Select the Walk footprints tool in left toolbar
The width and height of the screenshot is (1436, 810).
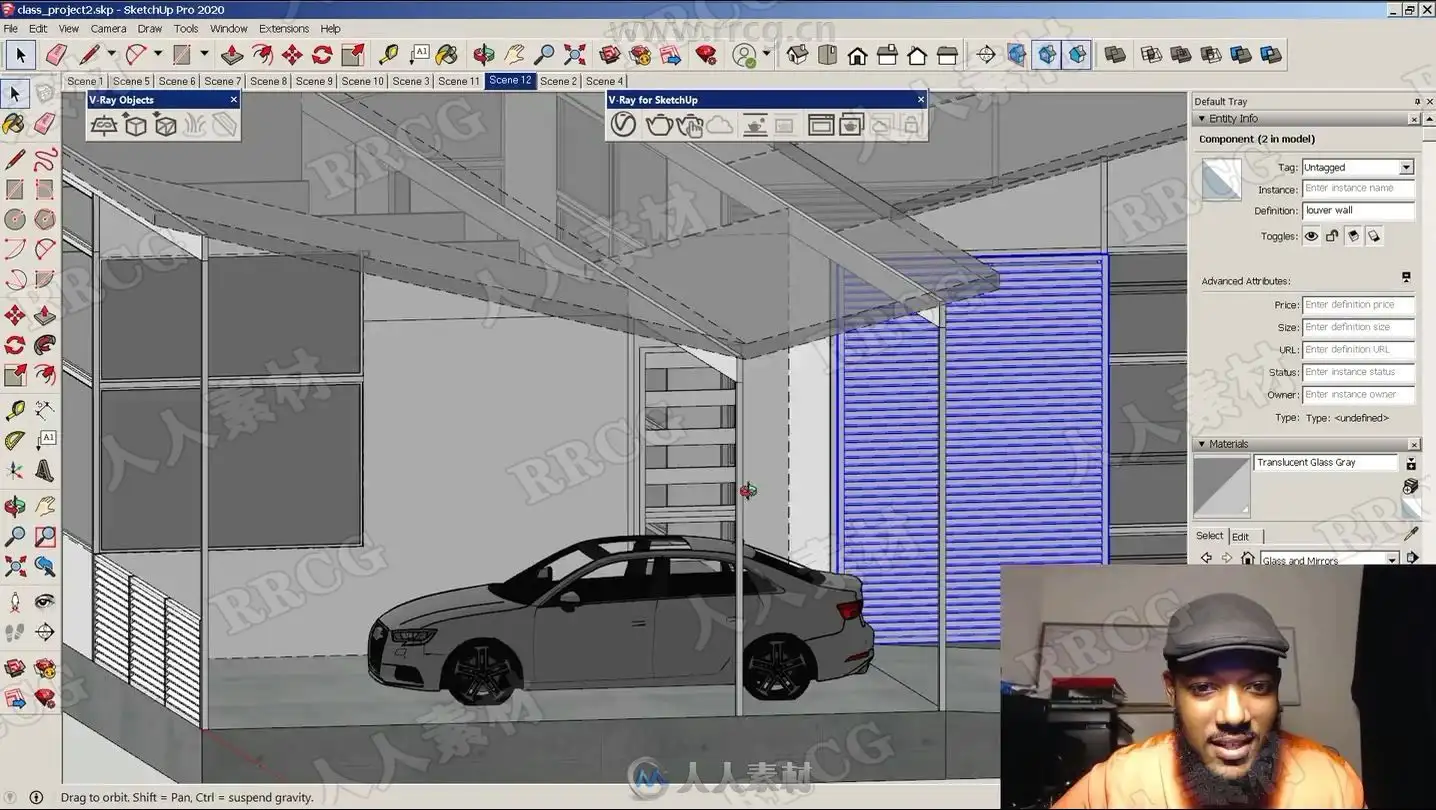[x=15, y=632]
